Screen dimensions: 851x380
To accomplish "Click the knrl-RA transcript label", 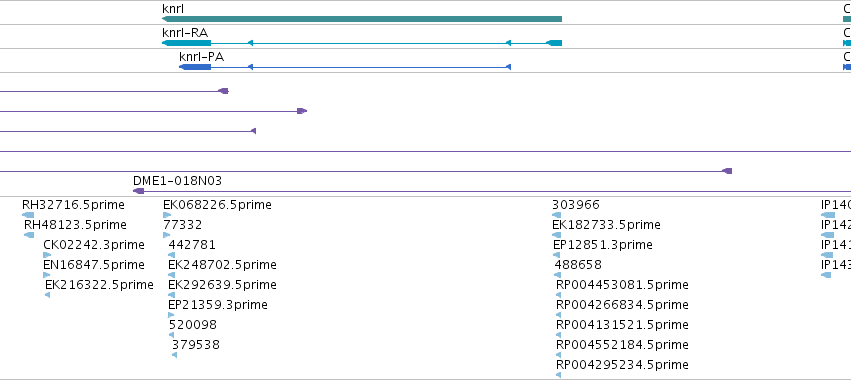I will (185, 31).
